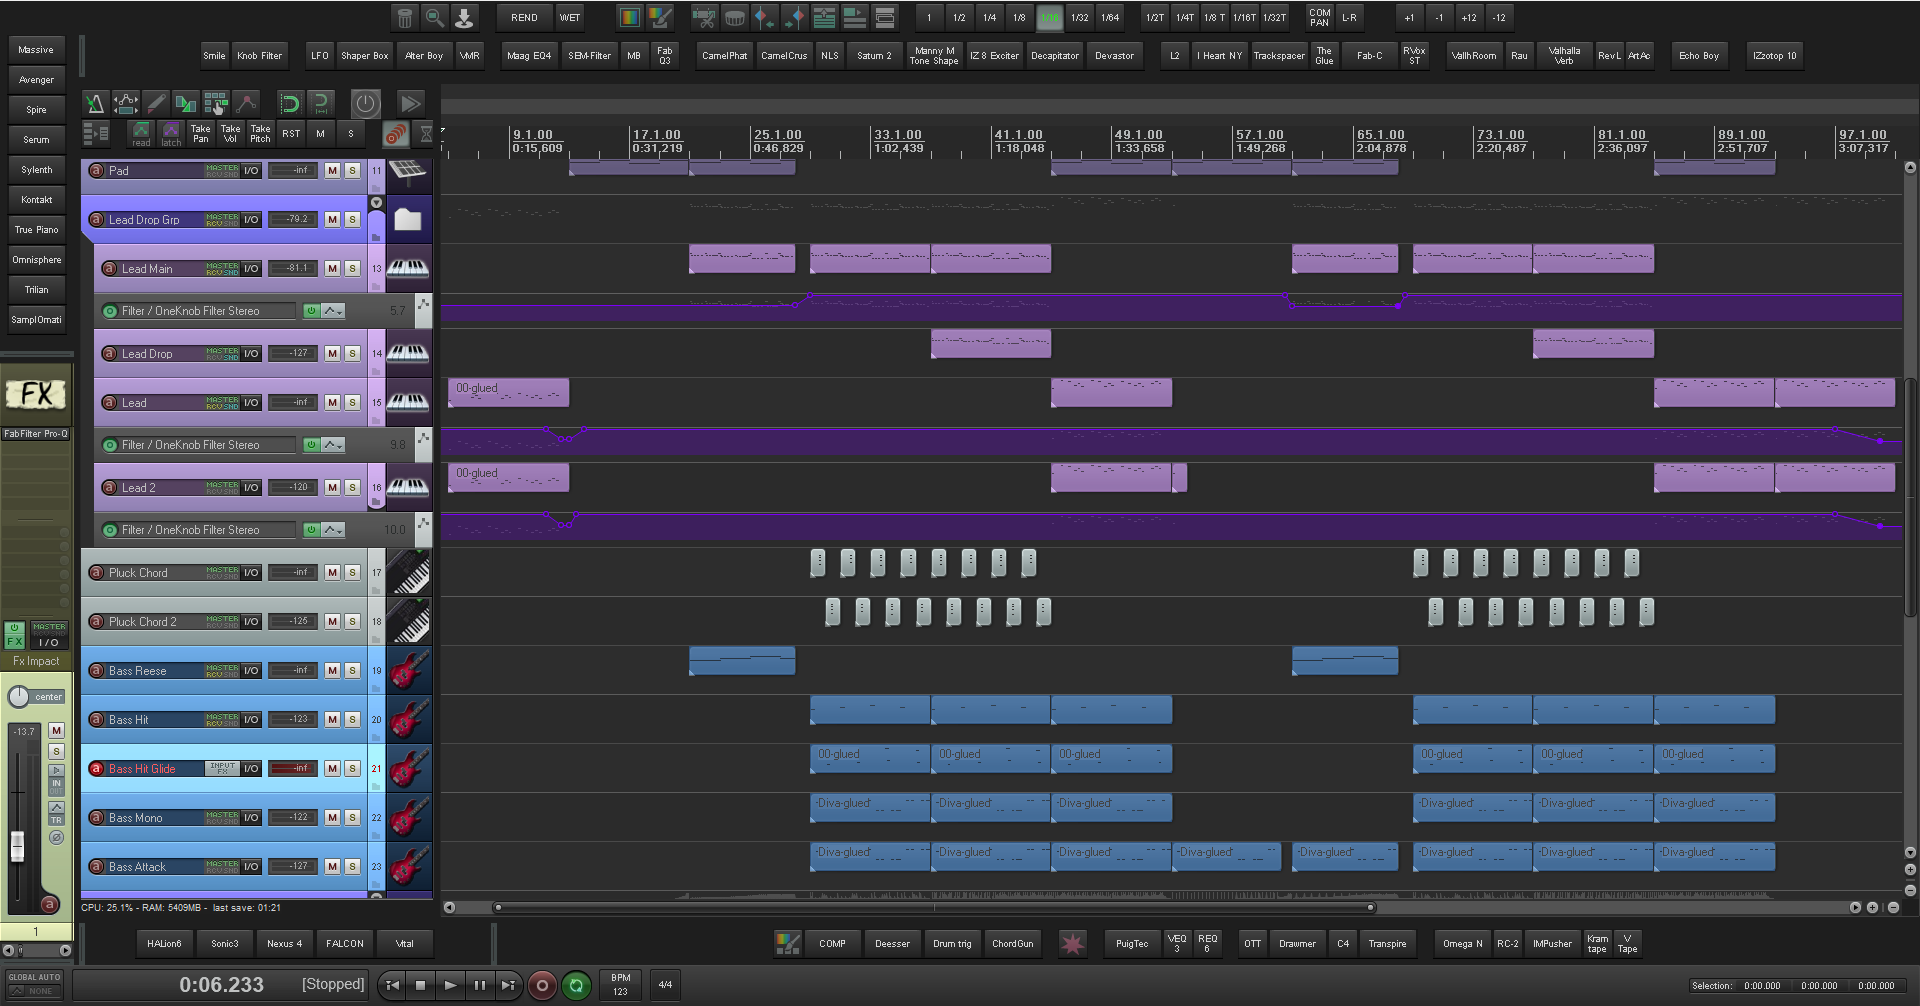
Task: Toggle record arm on Bass Hit Glide
Action: [97, 769]
